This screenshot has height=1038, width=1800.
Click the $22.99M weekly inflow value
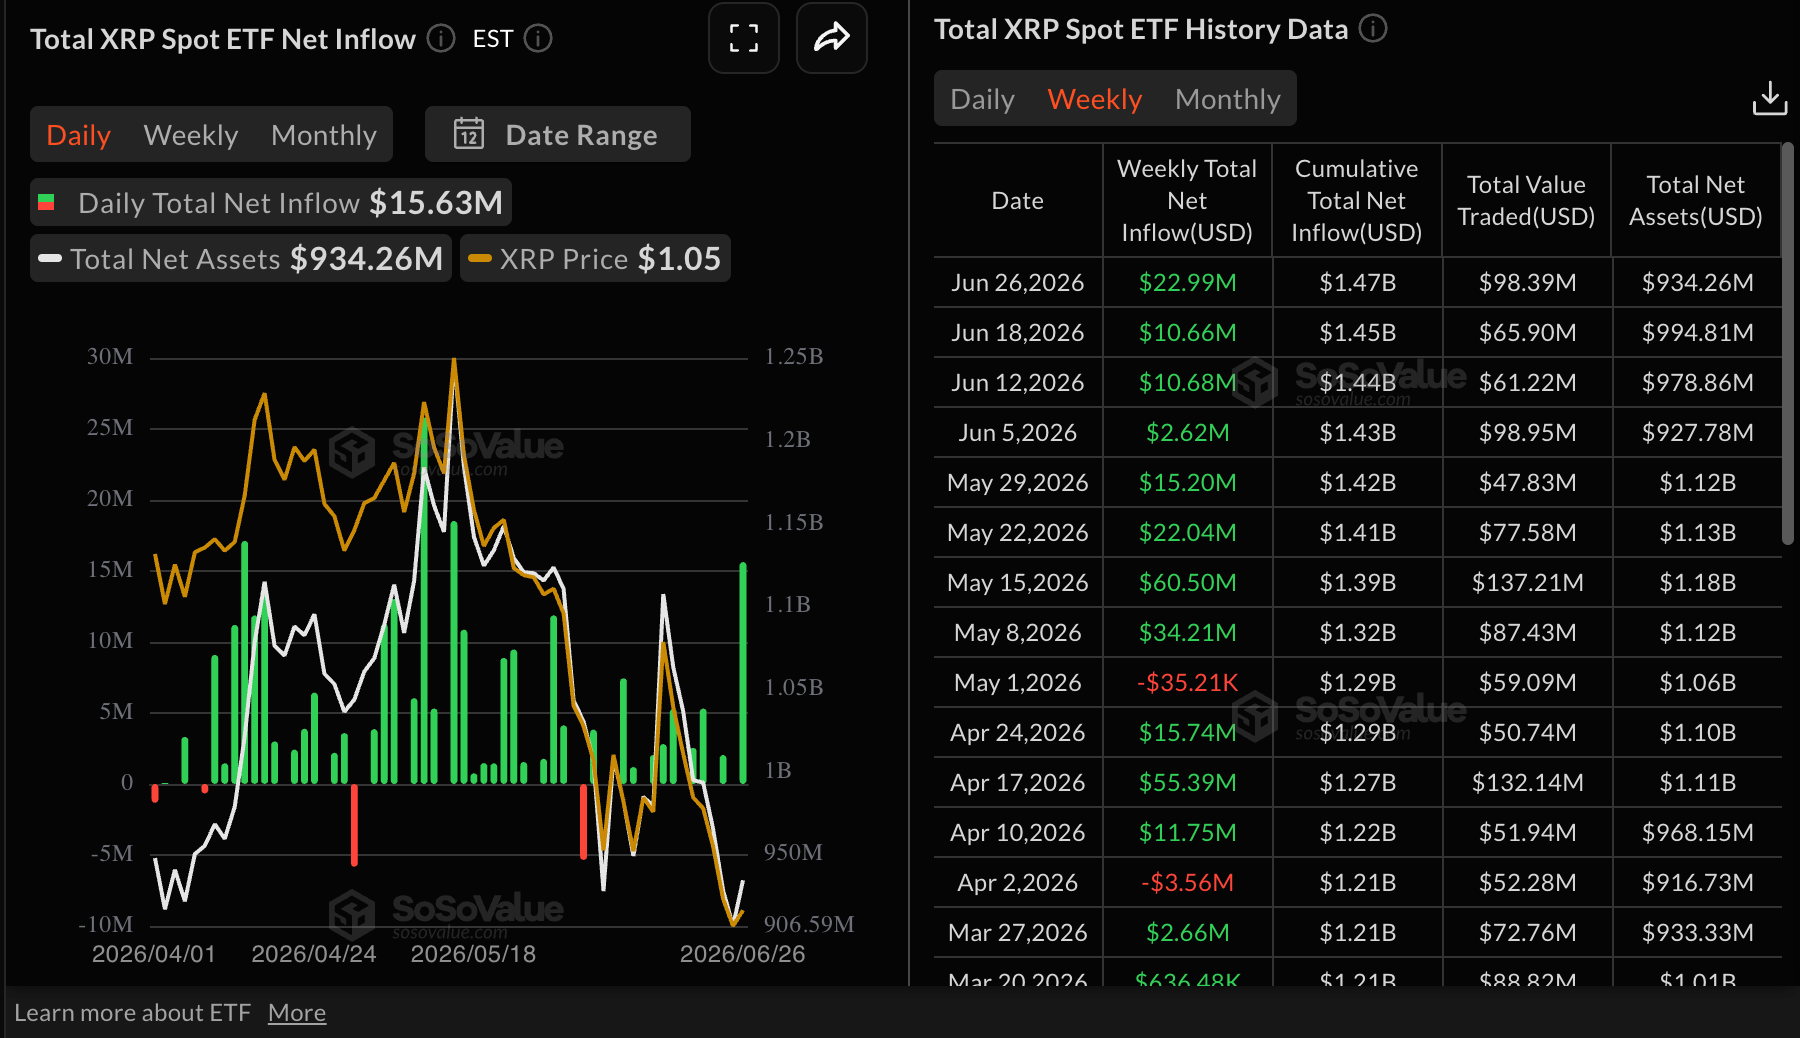(1187, 283)
